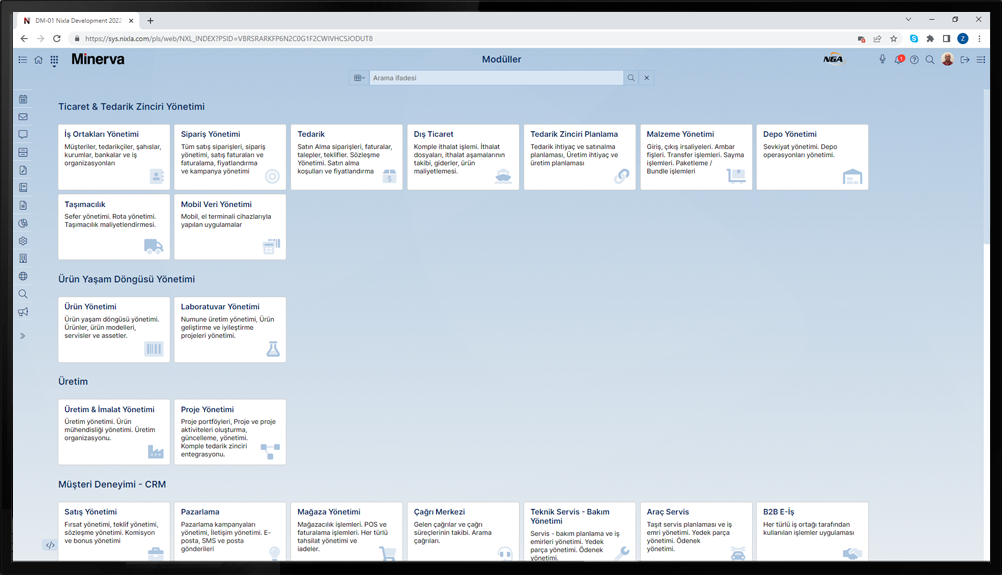Reload the page using browser refresh
Image resolution: width=1002 pixels, height=575 pixels.
click(x=57, y=38)
